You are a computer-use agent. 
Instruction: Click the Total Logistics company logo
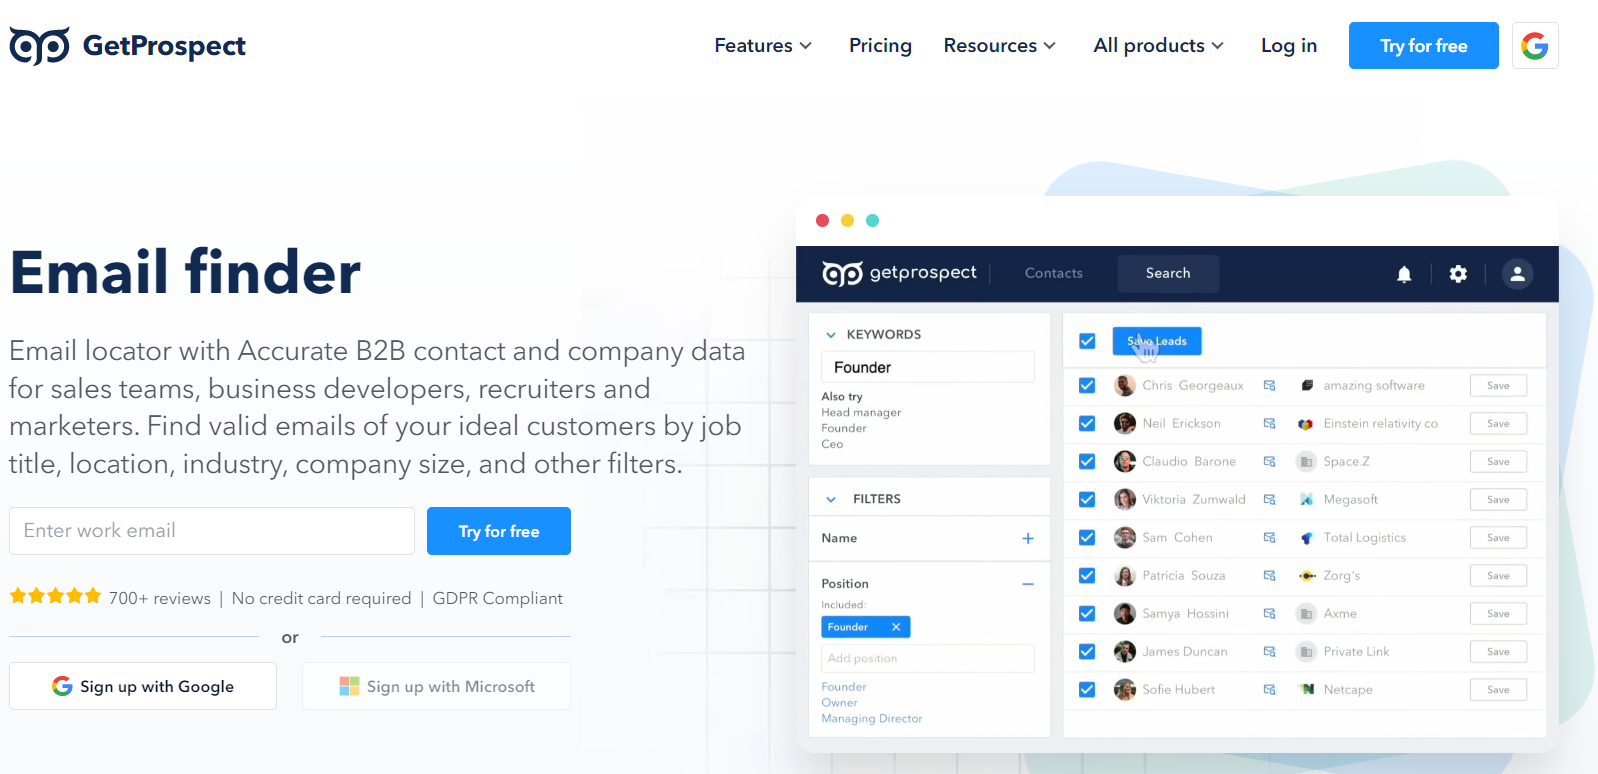[1306, 537]
